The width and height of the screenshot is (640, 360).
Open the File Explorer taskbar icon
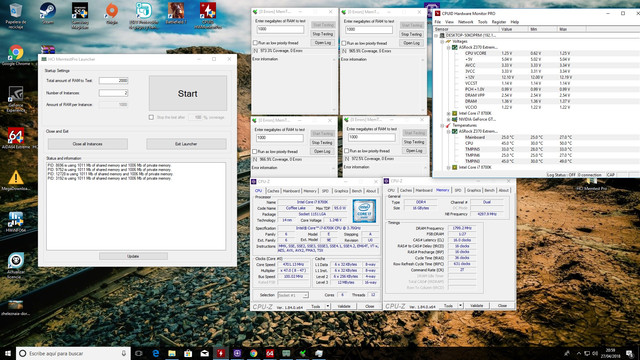172,353
